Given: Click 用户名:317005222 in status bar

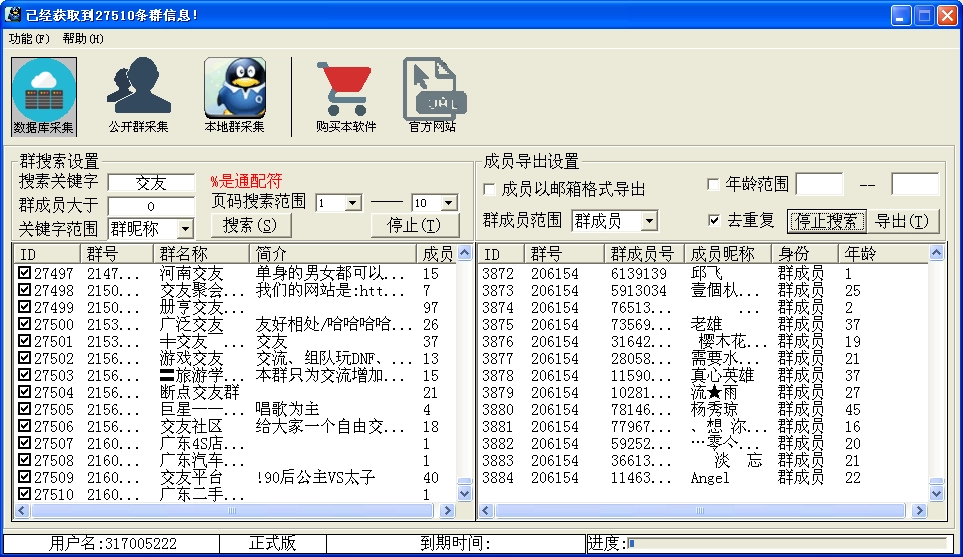Looking at the screenshot, I should coord(112,543).
